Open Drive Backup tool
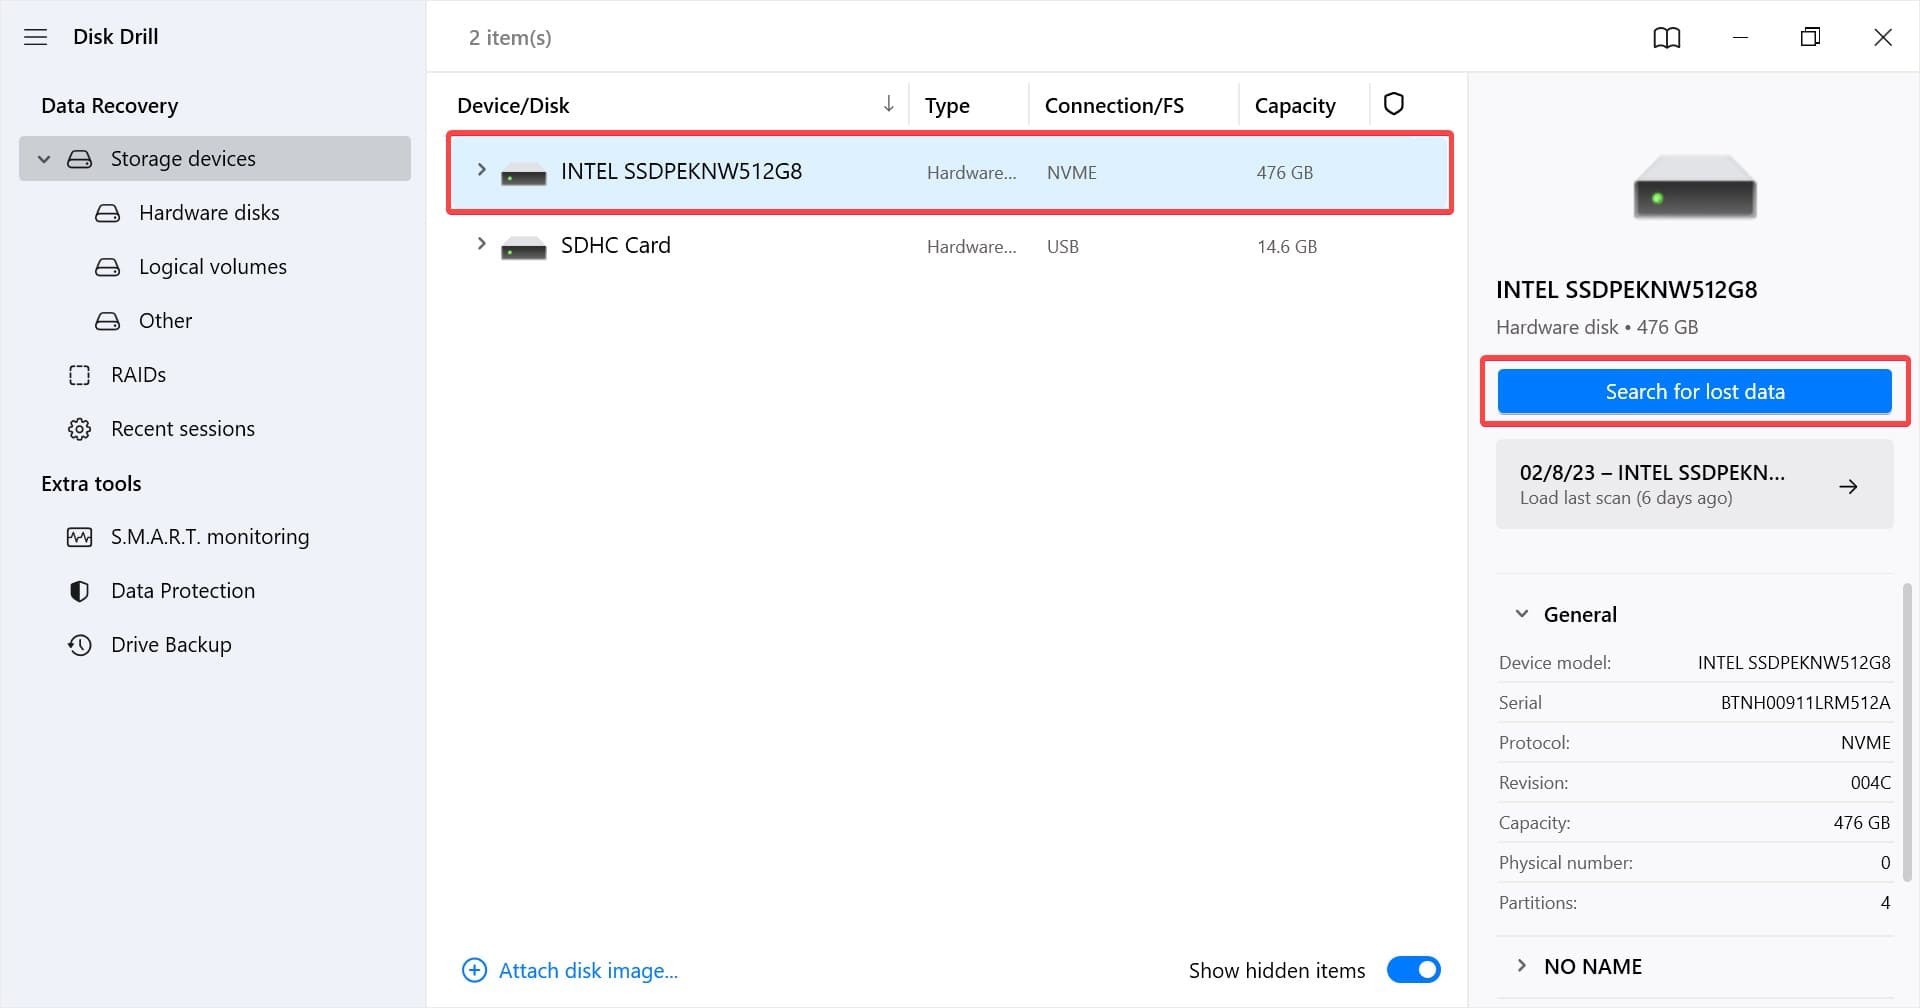Screen dimensions: 1920x1008 click(x=171, y=645)
